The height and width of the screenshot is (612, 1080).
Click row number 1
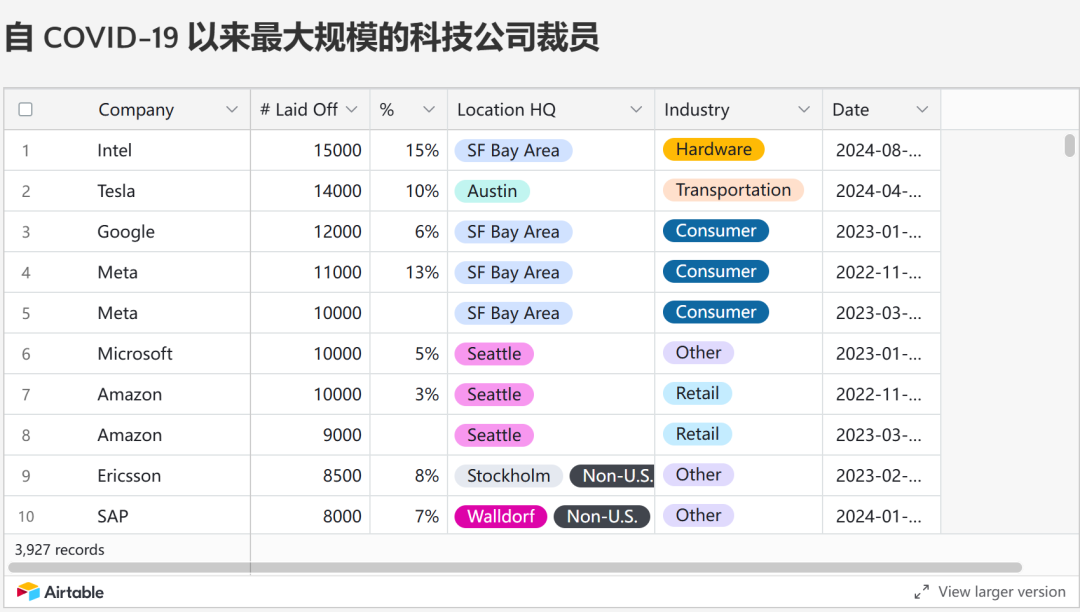point(25,150)
